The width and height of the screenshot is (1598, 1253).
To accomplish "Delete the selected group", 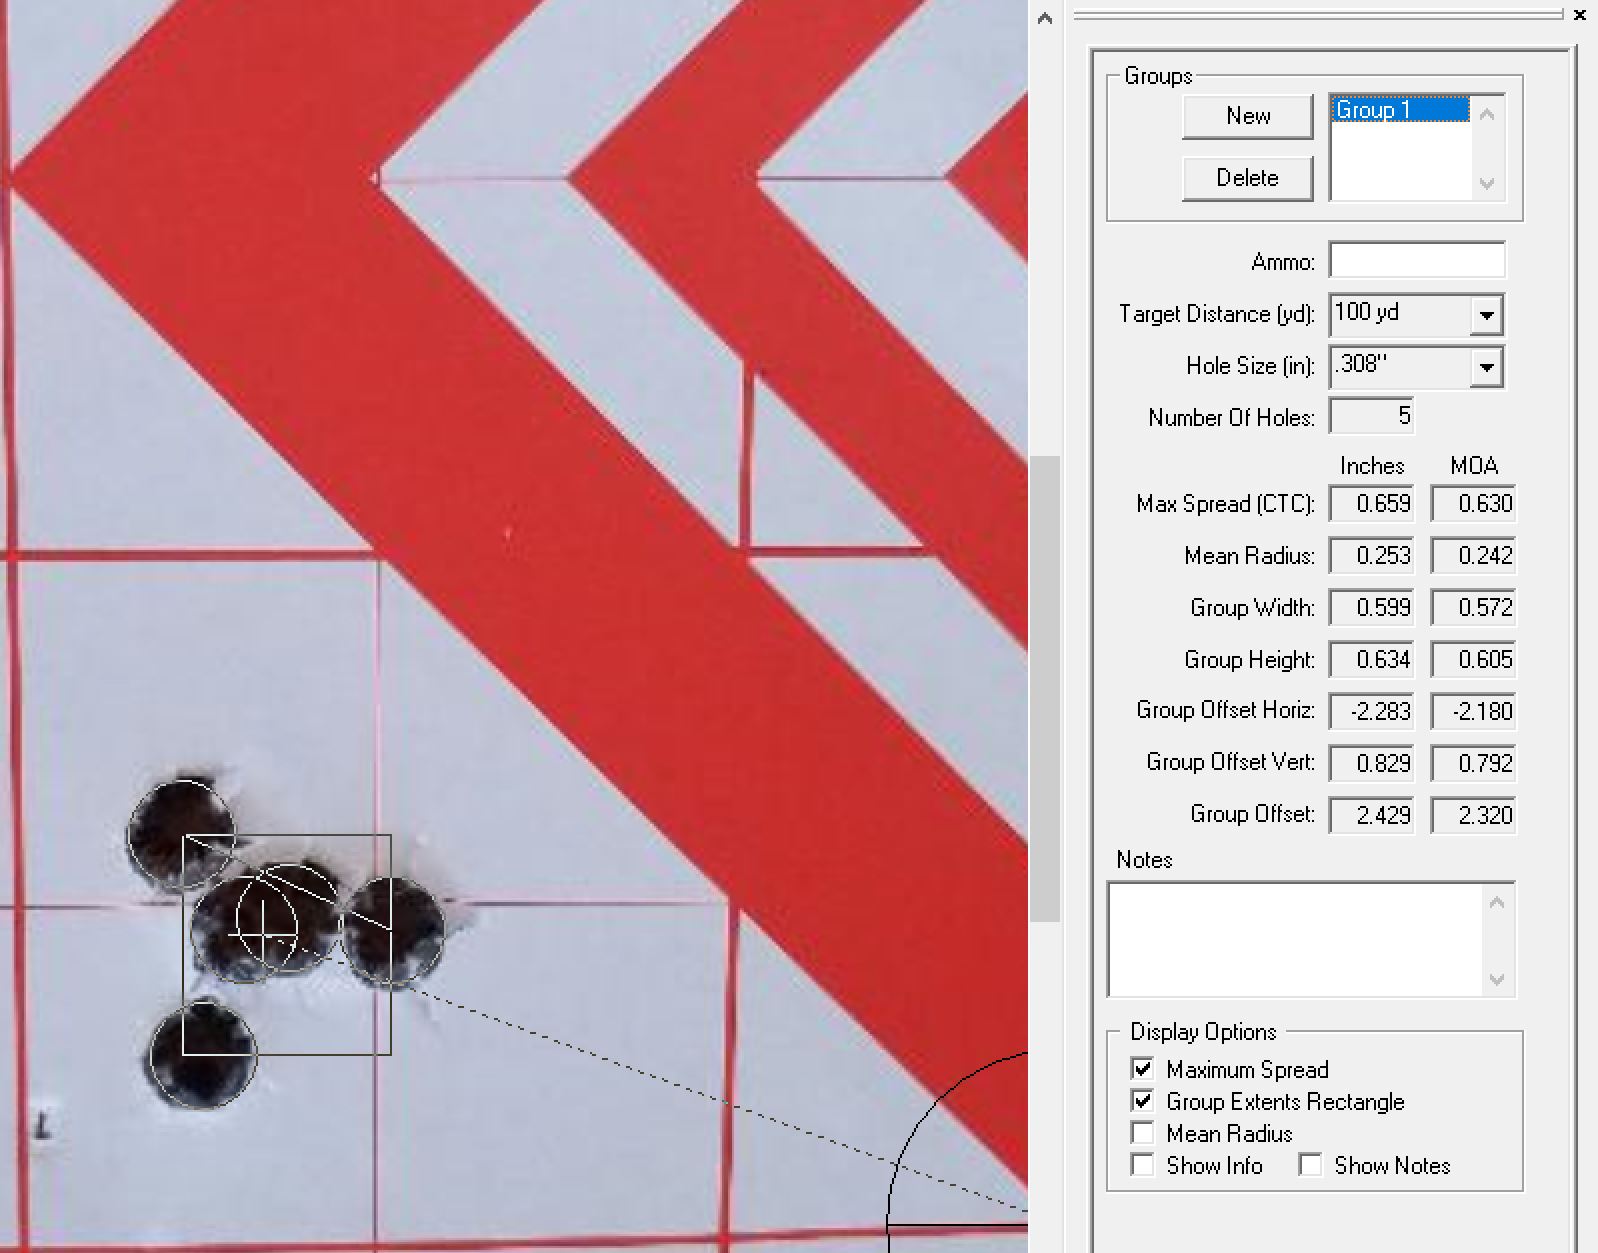I will click(1247, 178).
